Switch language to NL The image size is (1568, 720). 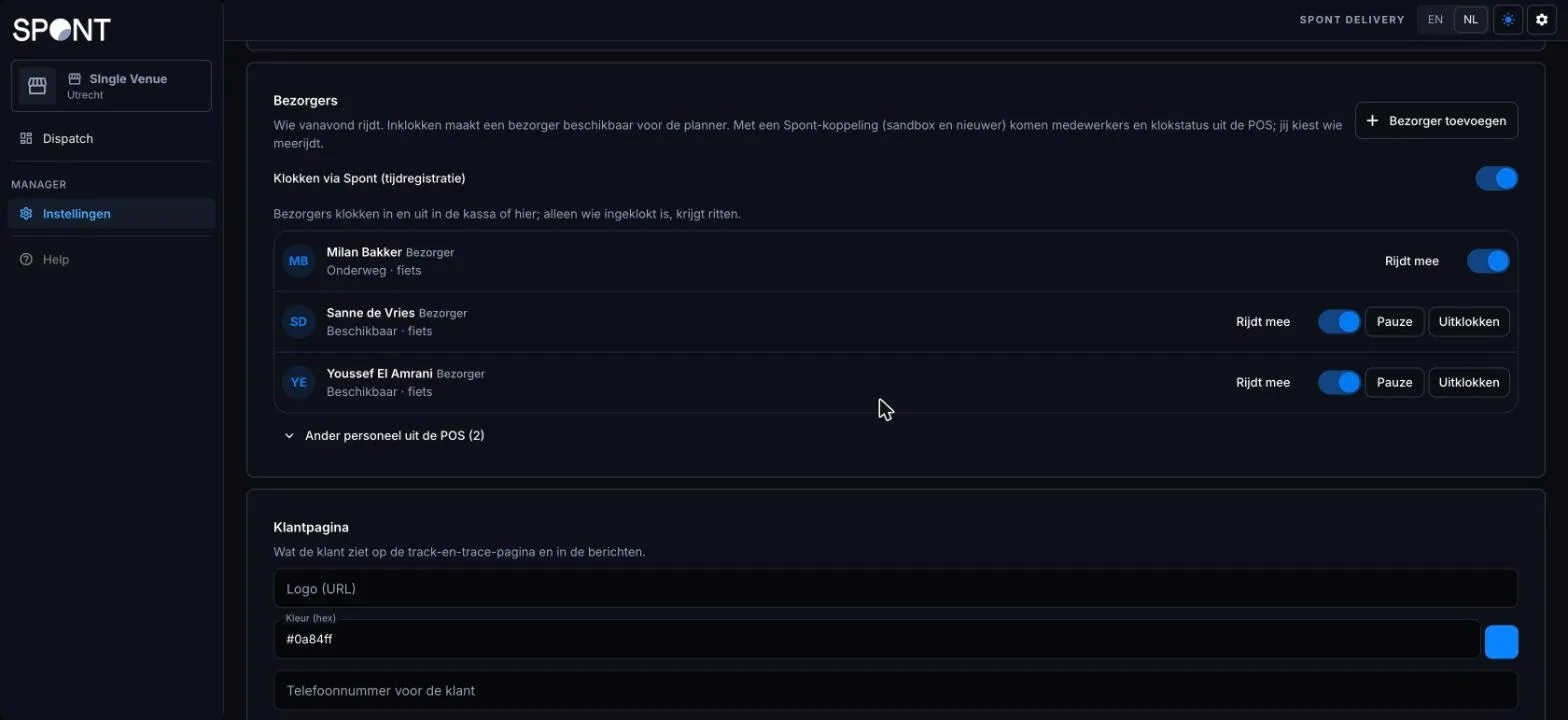[1470, 20]
